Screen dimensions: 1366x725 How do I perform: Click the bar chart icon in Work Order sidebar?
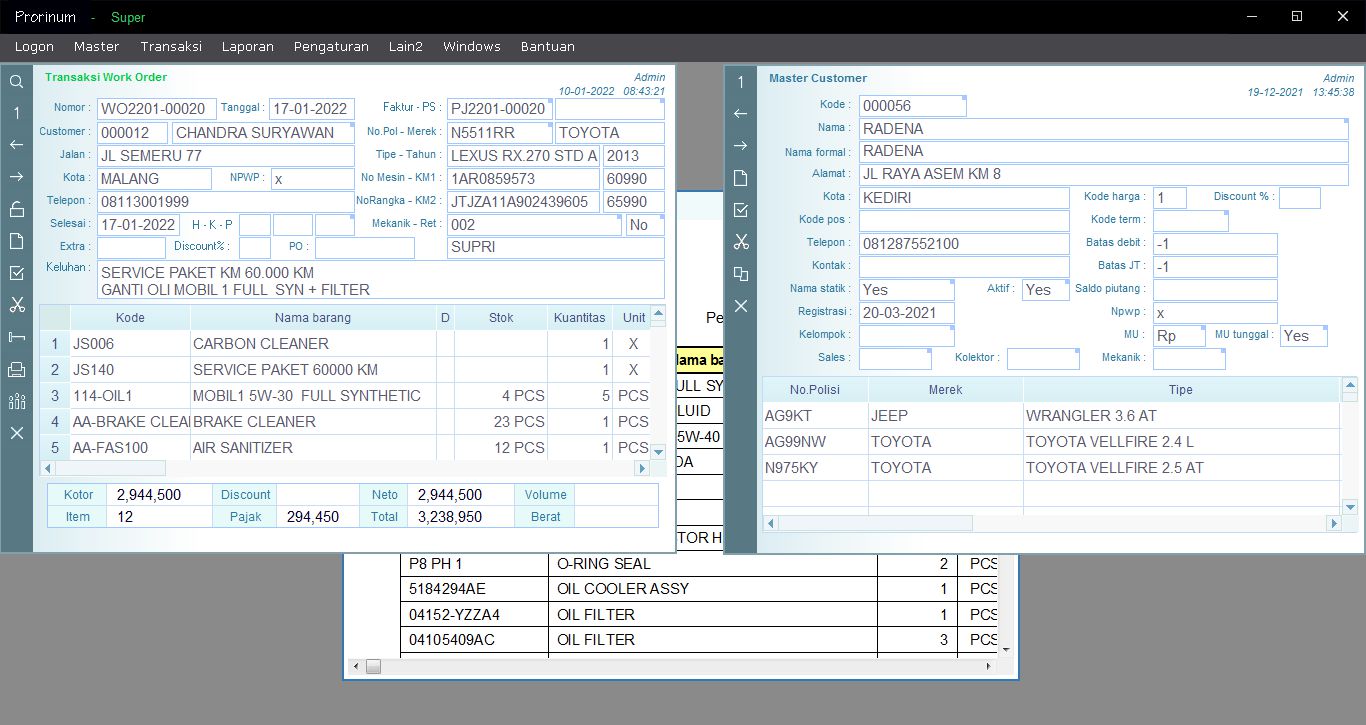coord(17,401)
